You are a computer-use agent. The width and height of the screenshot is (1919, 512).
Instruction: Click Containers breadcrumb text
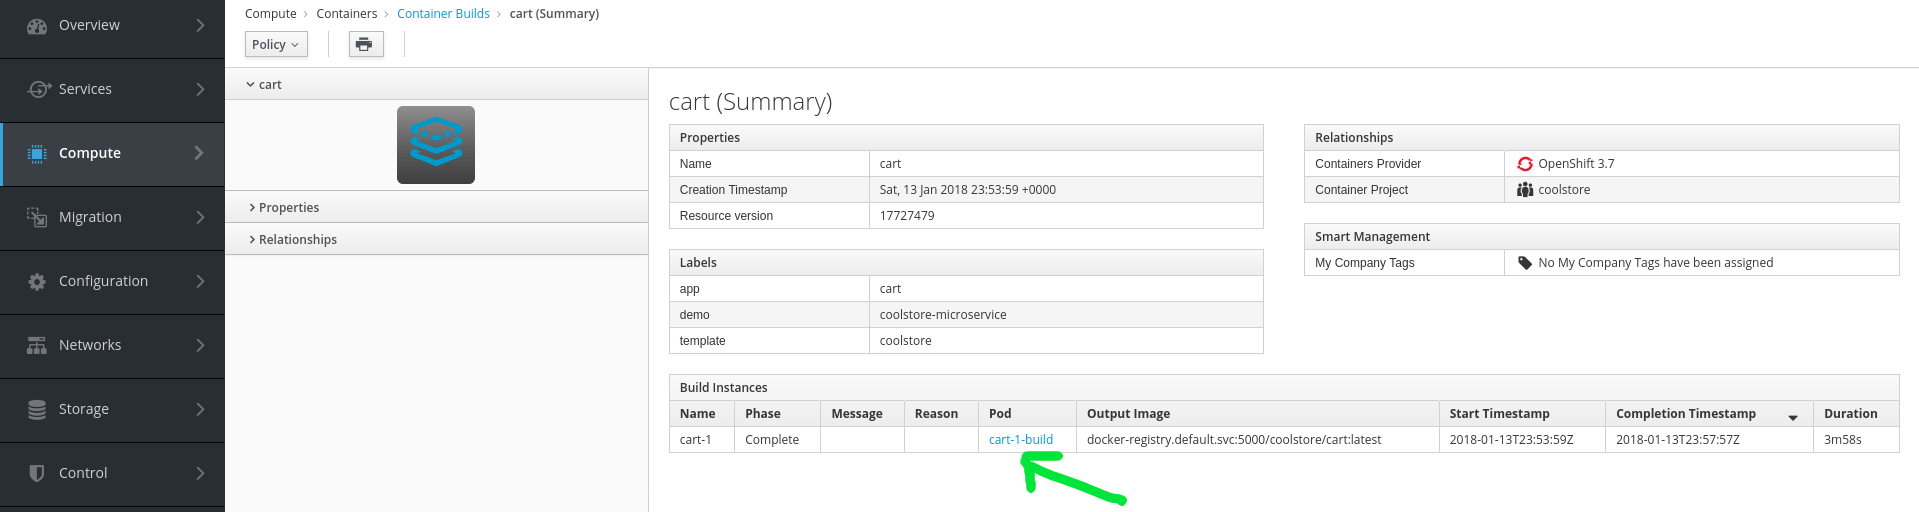[347, 14]
